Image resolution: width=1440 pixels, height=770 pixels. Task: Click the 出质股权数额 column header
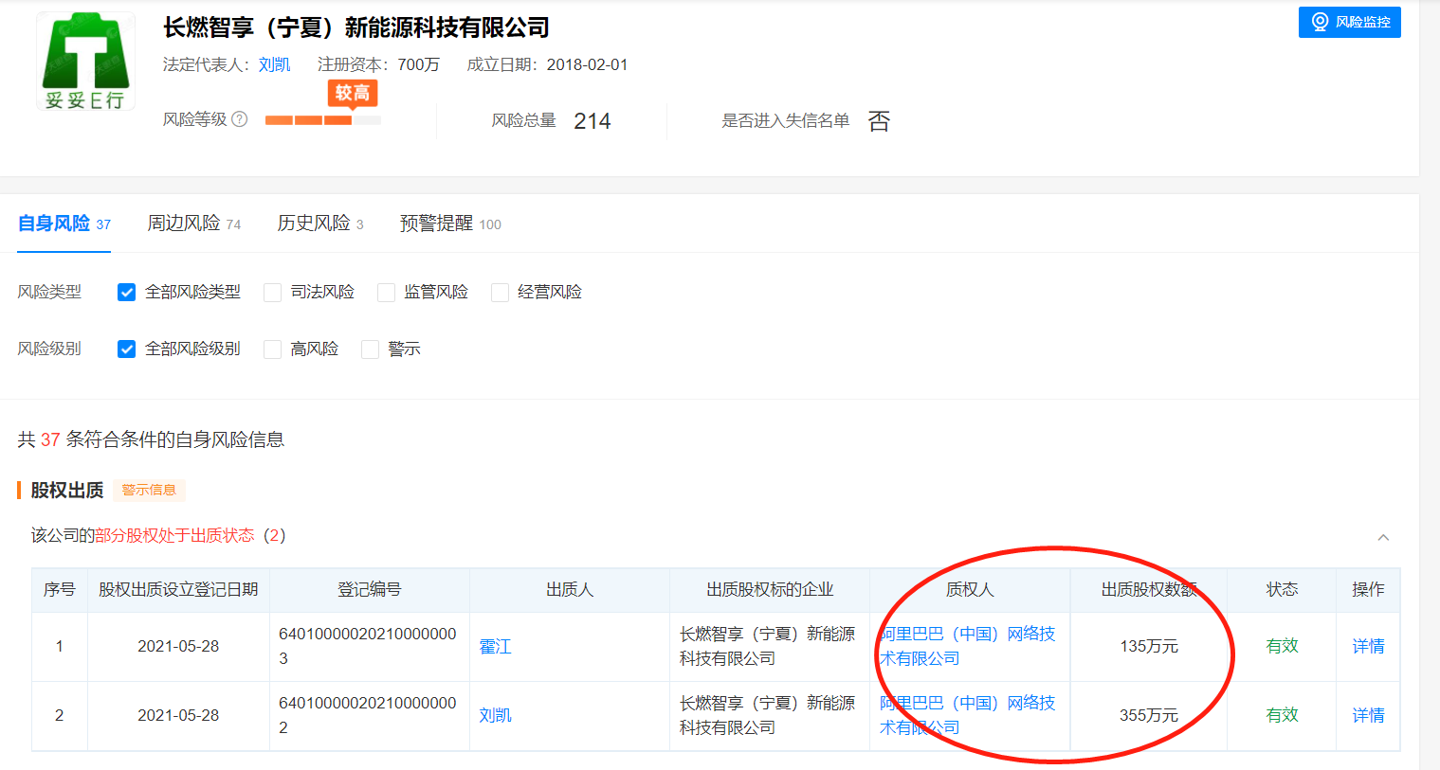(x=1149, y=590)
